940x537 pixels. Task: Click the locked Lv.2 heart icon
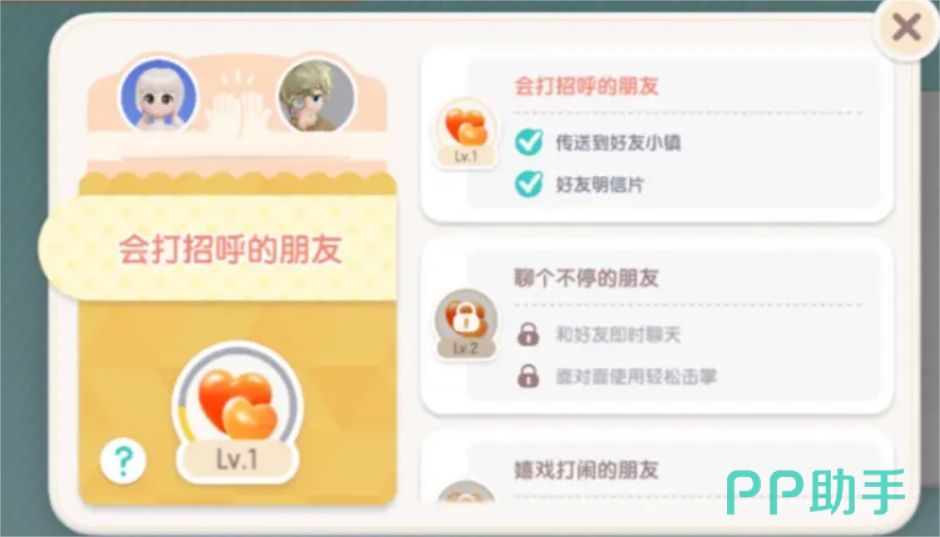click(466, 325)
